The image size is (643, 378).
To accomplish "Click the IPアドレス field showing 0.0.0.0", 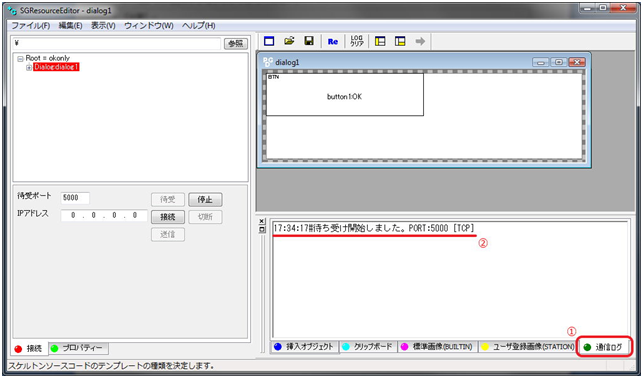I will point(104,215).
